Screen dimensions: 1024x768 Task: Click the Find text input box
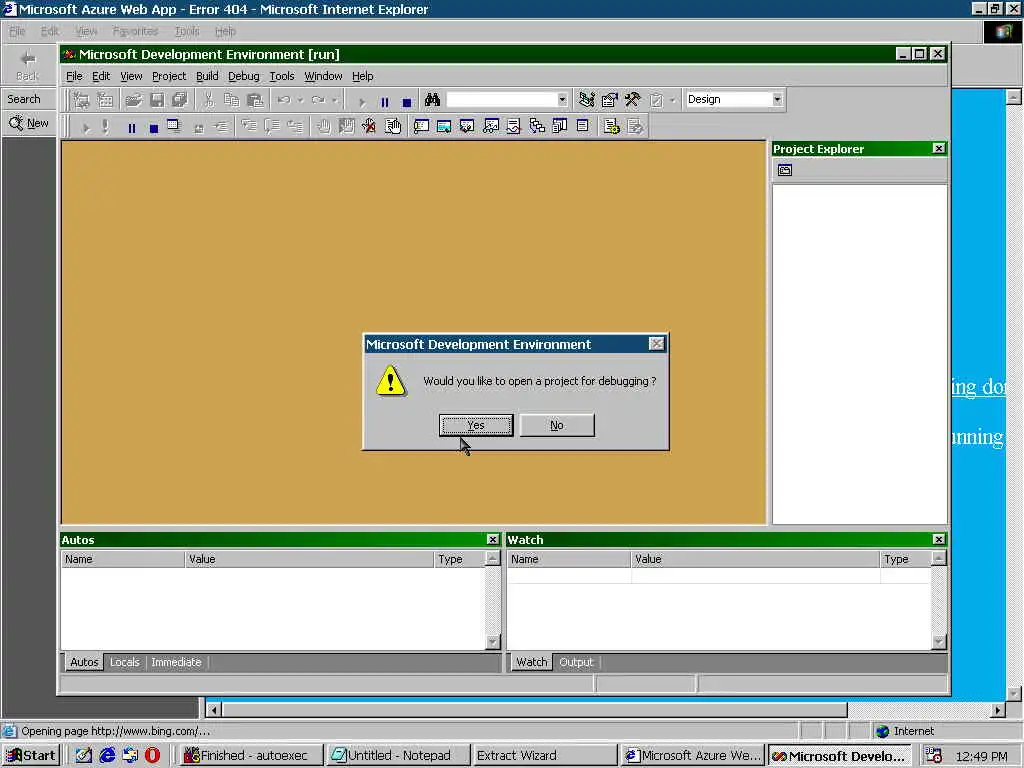click(502, 99)
